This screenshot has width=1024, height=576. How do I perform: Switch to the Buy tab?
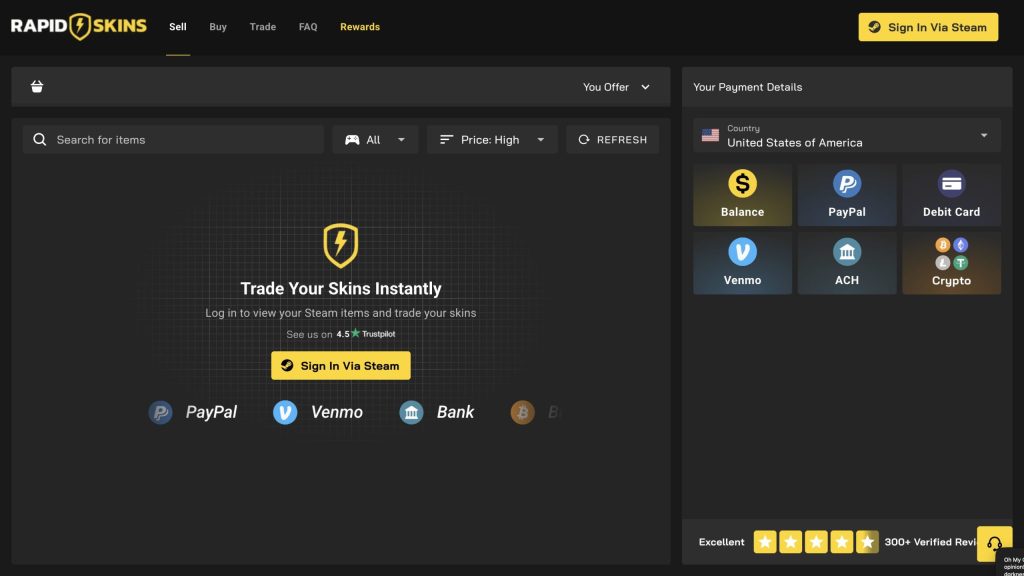tap(218, 27)
